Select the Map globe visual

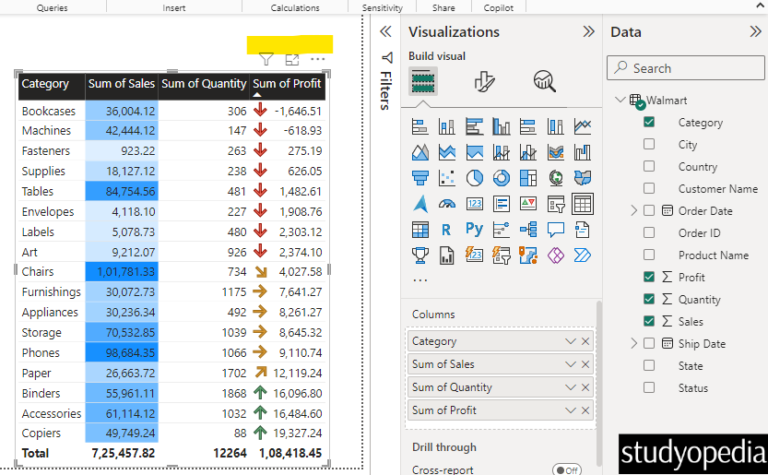pyautogui.click(x=555, y=178)
